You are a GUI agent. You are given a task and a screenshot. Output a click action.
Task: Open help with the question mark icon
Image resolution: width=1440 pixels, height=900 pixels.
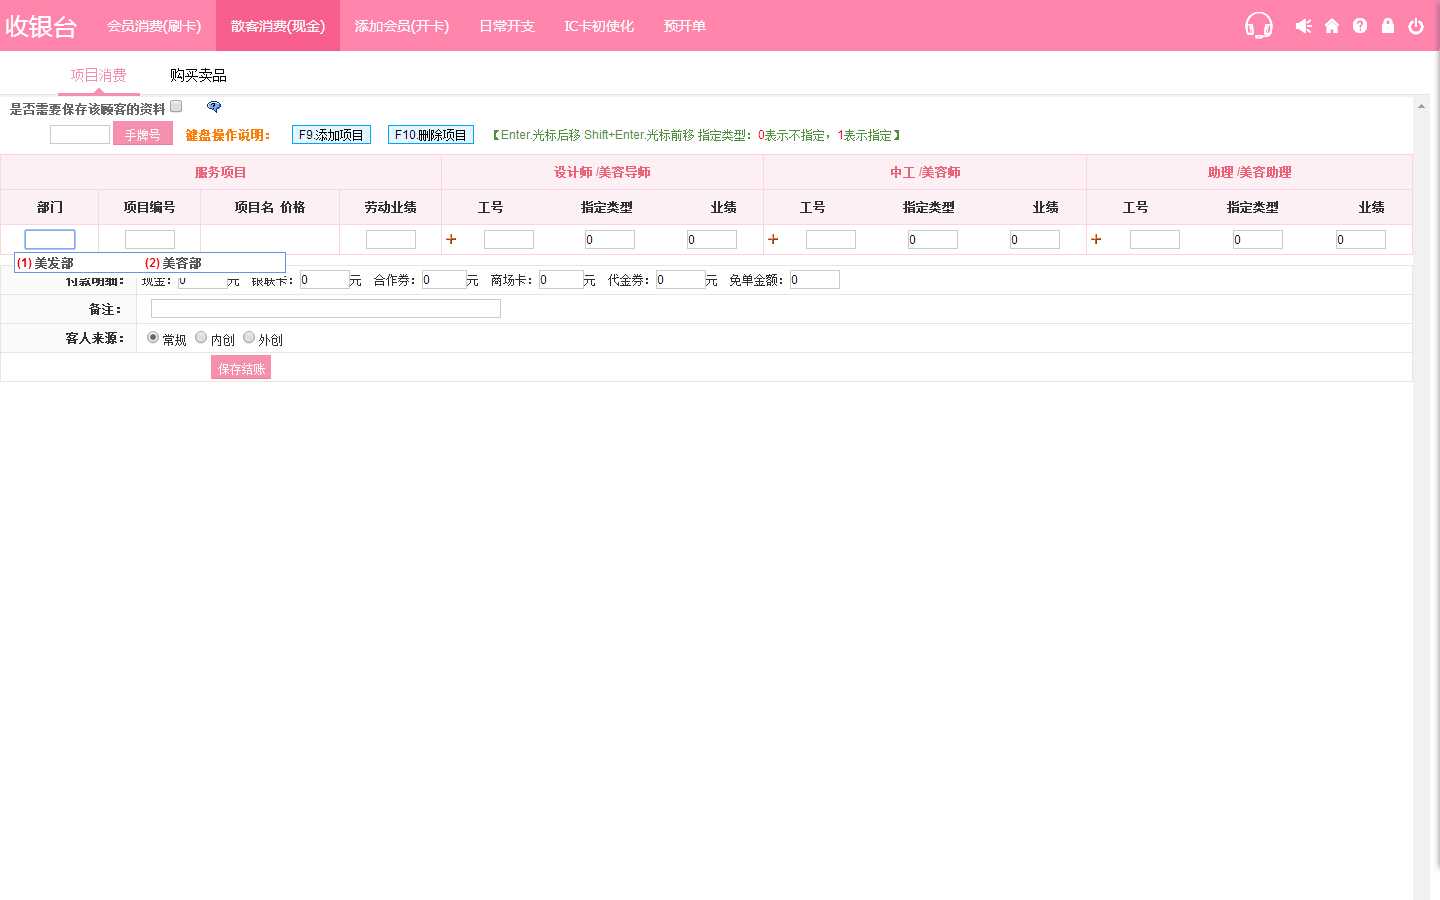click(1360, 26)
